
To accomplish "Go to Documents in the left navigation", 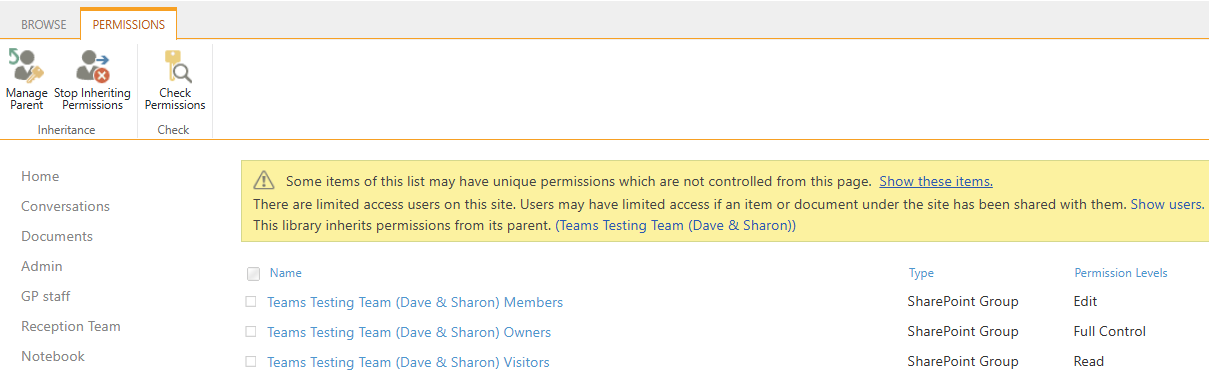I will (57, 236).
